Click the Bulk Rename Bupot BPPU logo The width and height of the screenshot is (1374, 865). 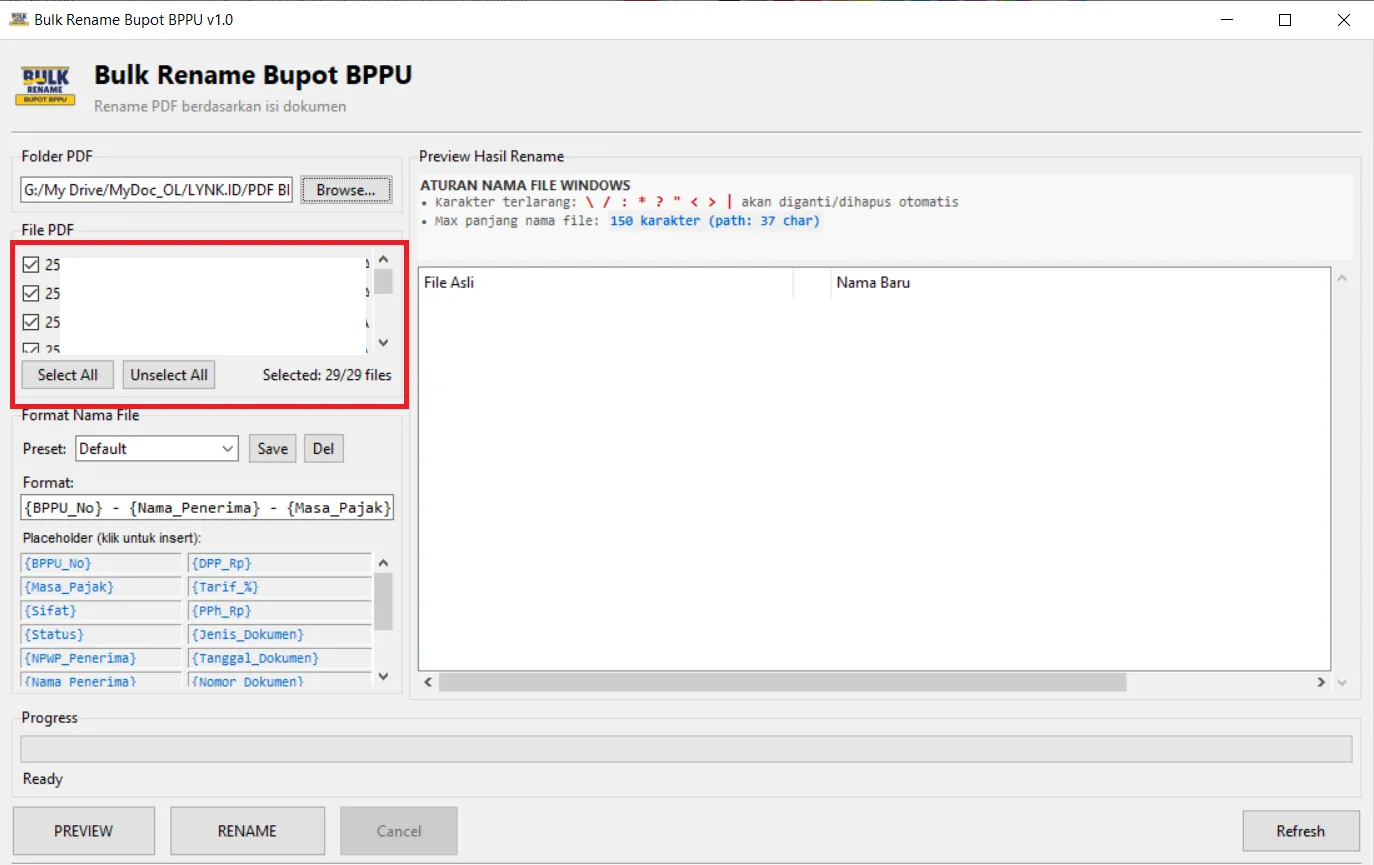coord(45,87)
